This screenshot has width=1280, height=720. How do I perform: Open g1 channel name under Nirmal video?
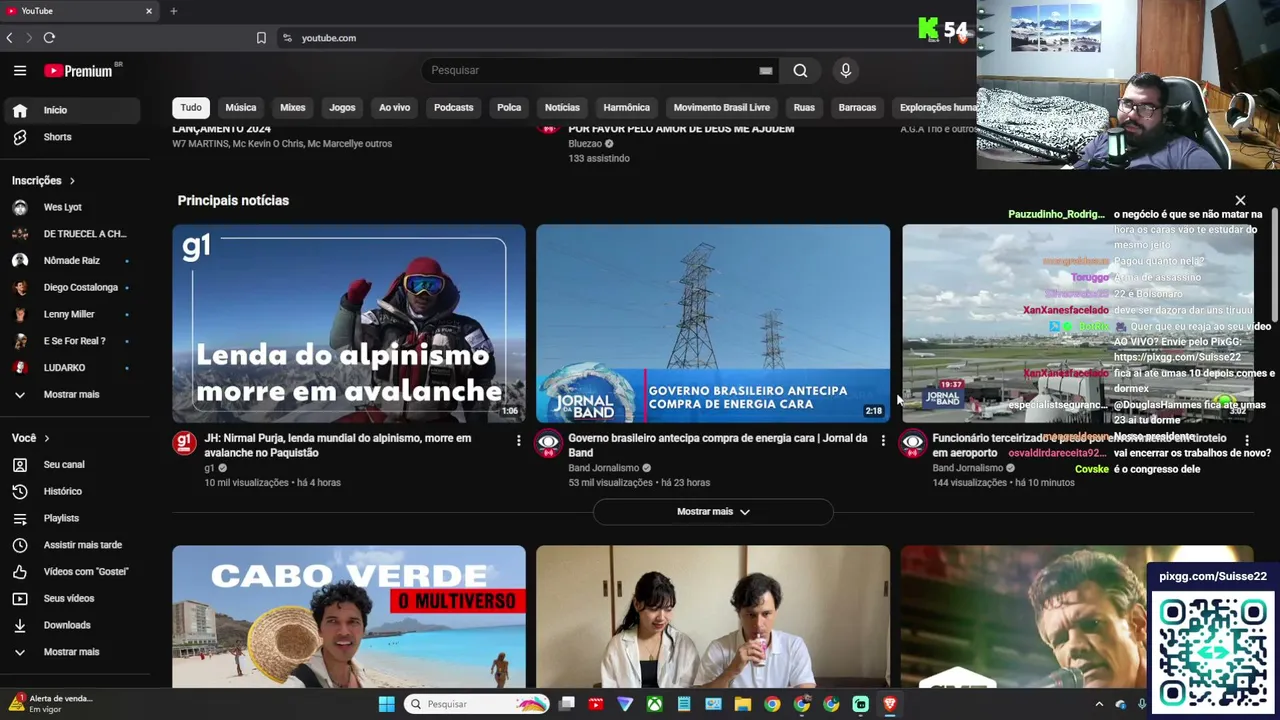pos(209,468)
